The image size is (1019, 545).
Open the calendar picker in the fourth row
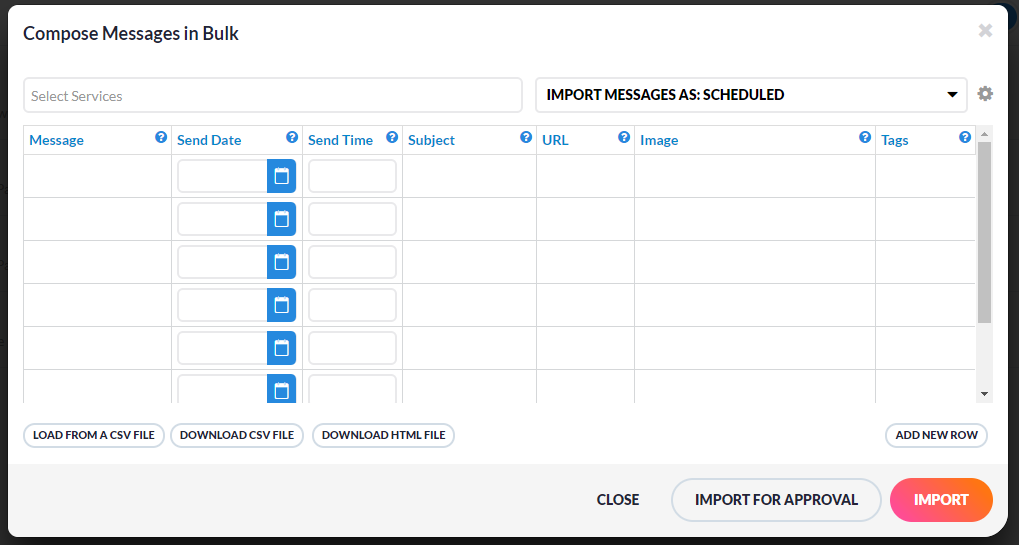[281, 305]
